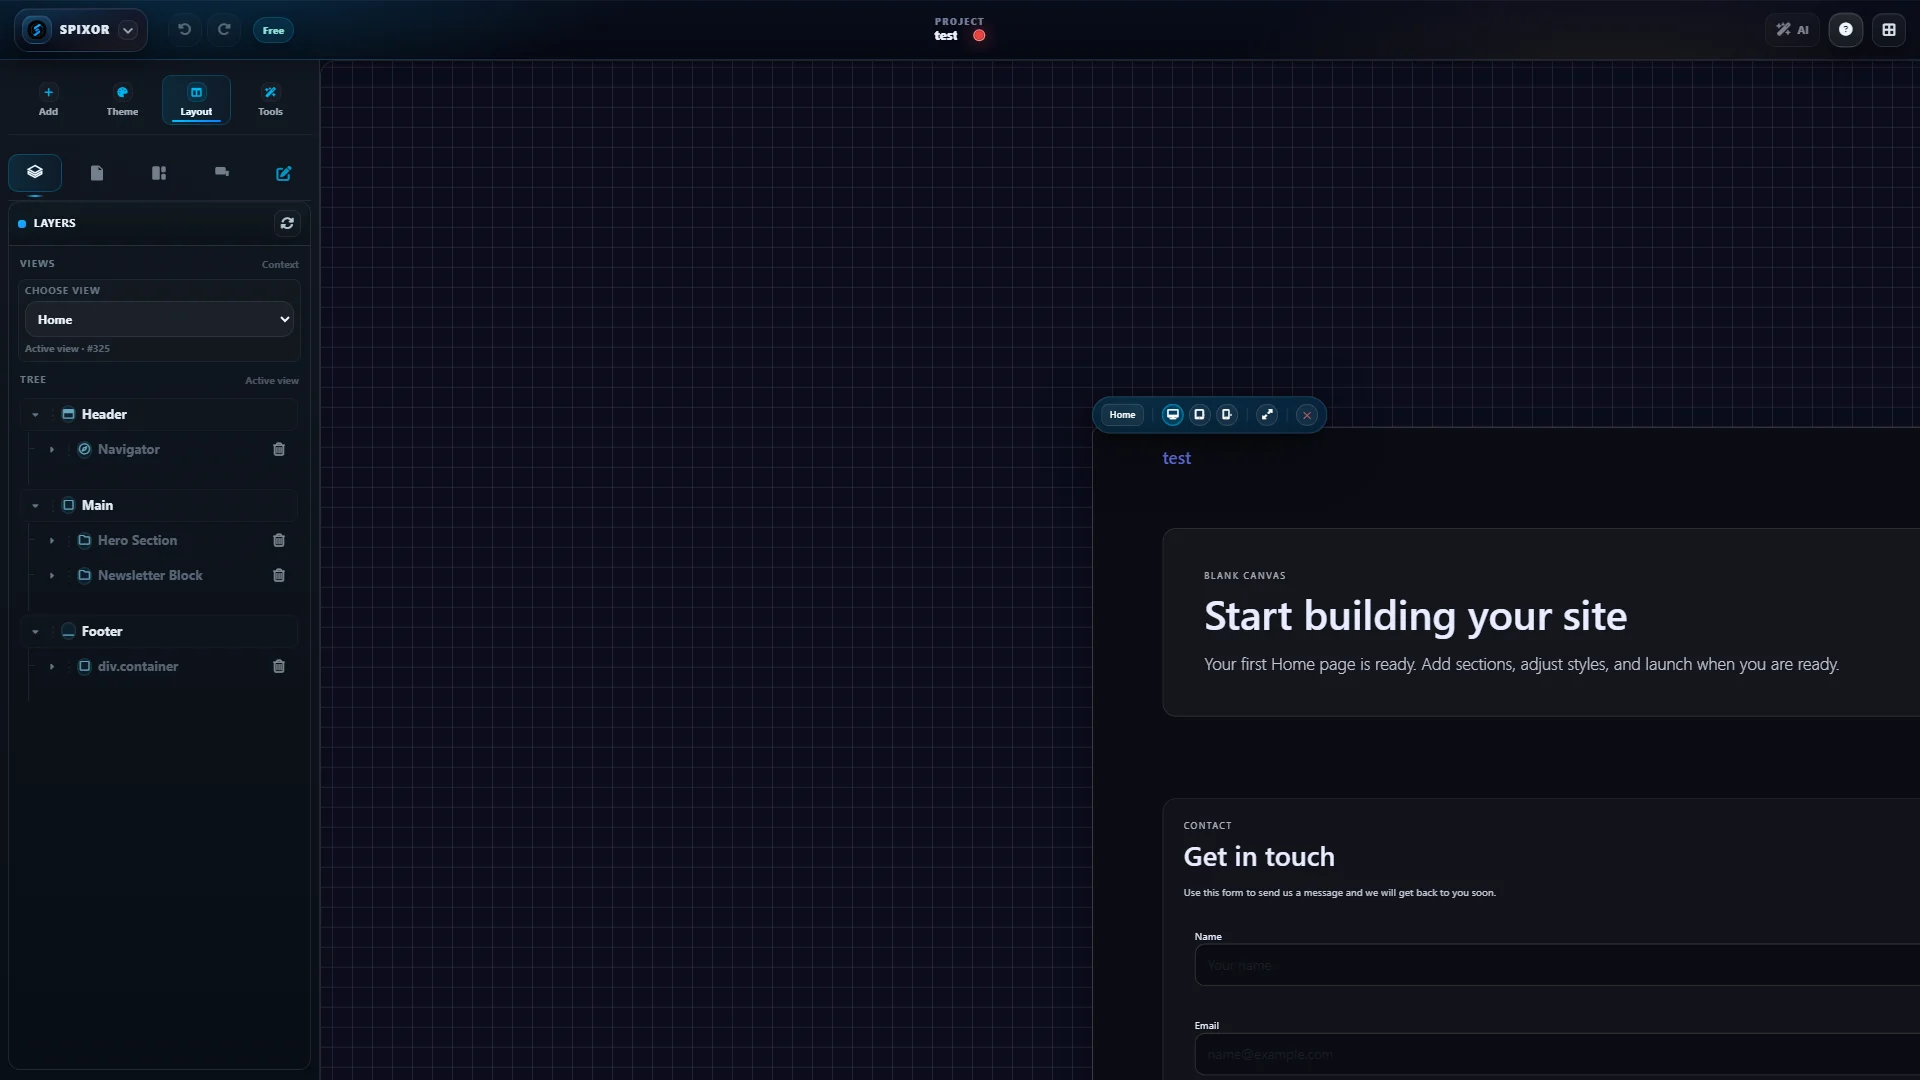Viewport: 1920px width, 1080px height.
Task: Delete the div.container layer
Action: click(x=279, y=667)
